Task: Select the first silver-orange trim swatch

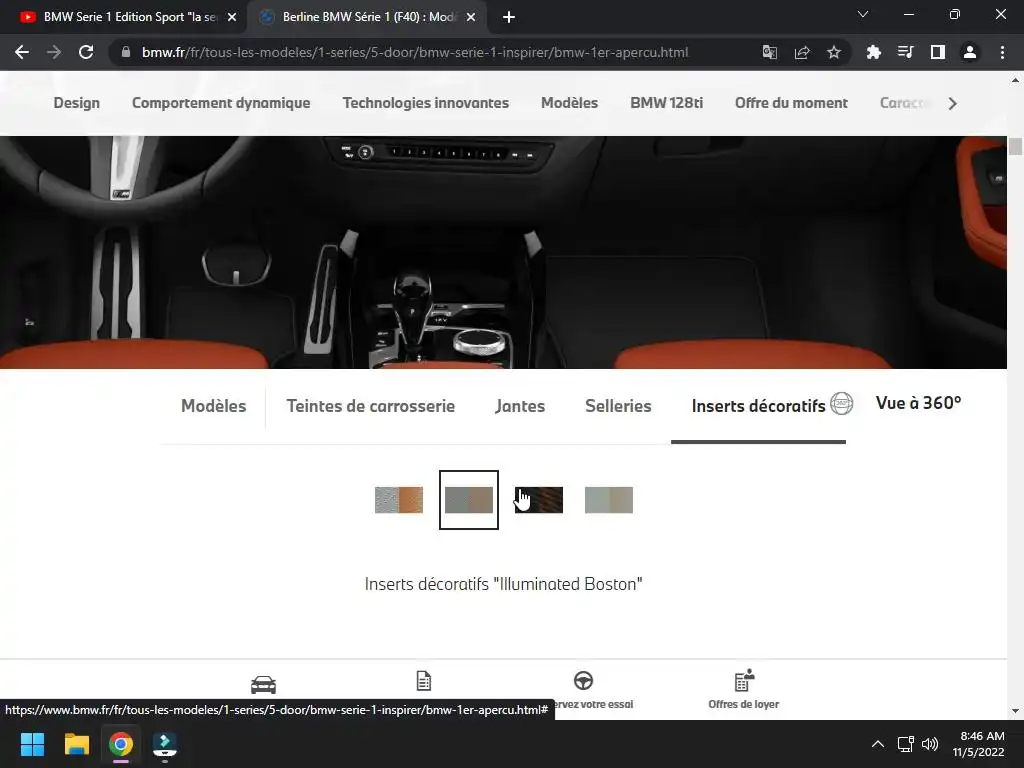Action: click(399, 500)
